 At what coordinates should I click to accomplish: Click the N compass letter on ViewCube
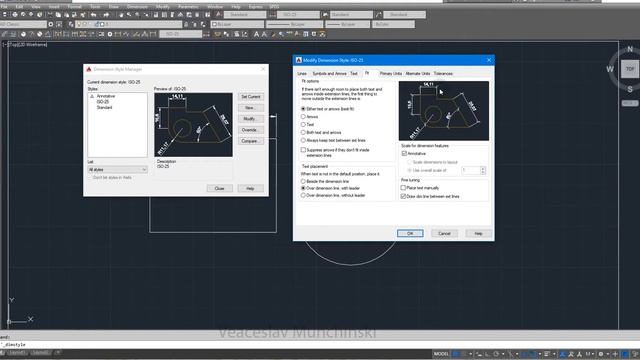630,49
